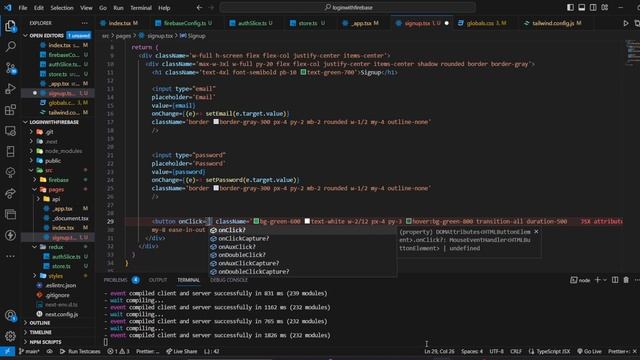This screenshot has width=640, height=360.
Task: Toggle bottom panel layout icon
Action: [x=582, y=7]
